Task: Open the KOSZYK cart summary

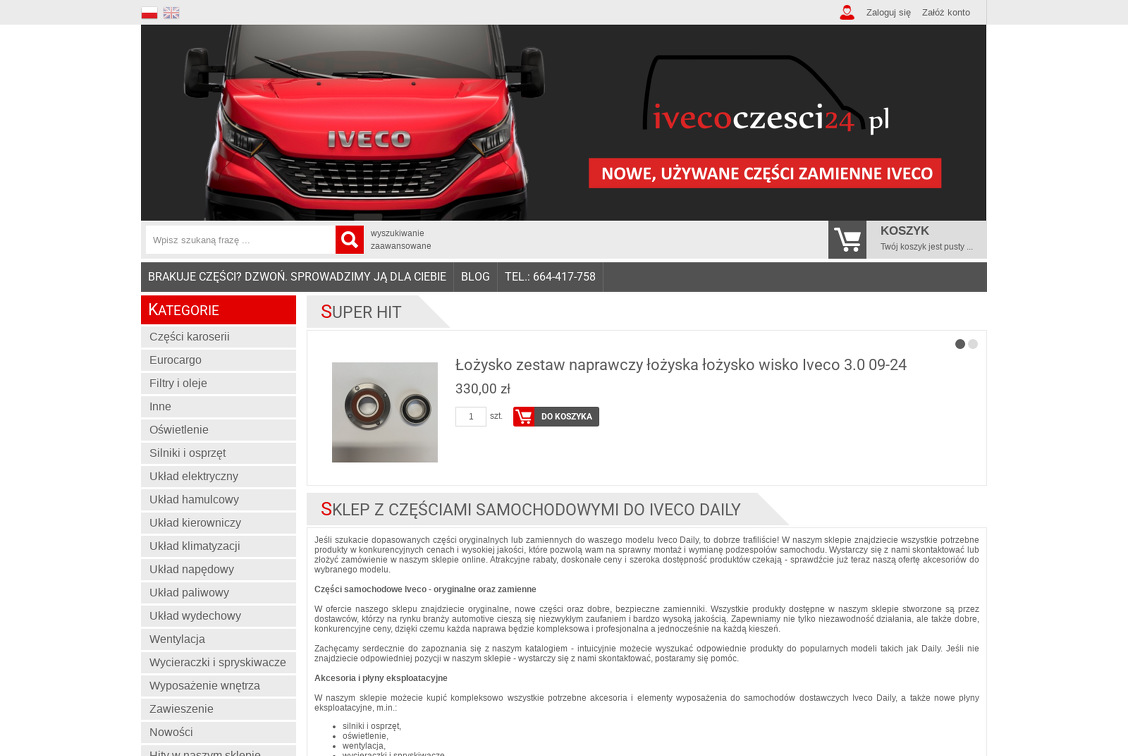Action: 926,239
